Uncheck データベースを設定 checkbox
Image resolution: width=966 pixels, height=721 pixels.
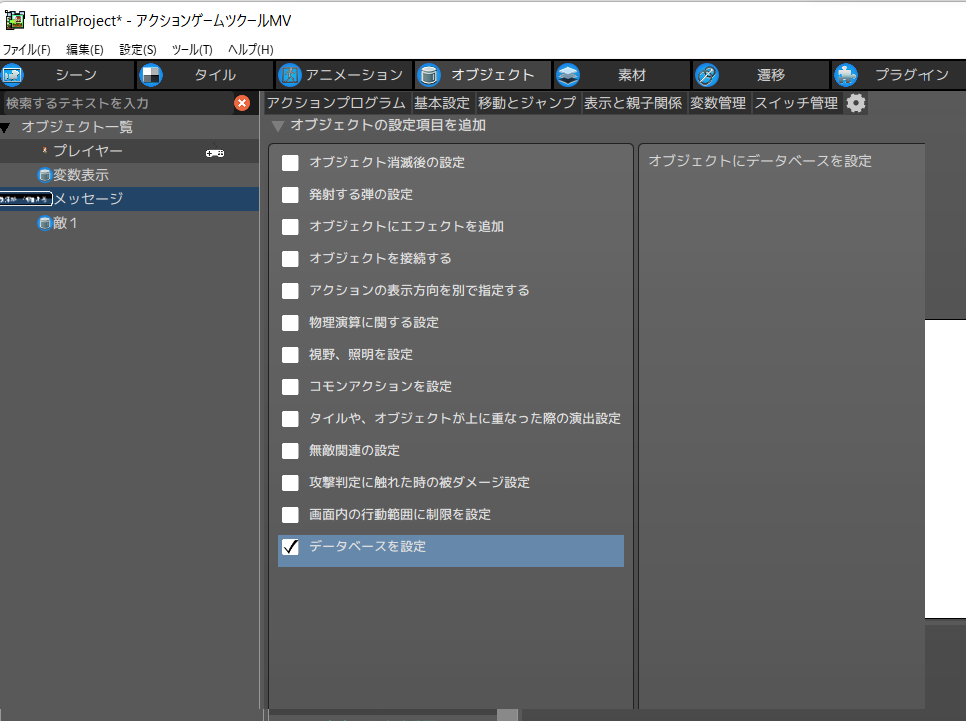[290, 547]
